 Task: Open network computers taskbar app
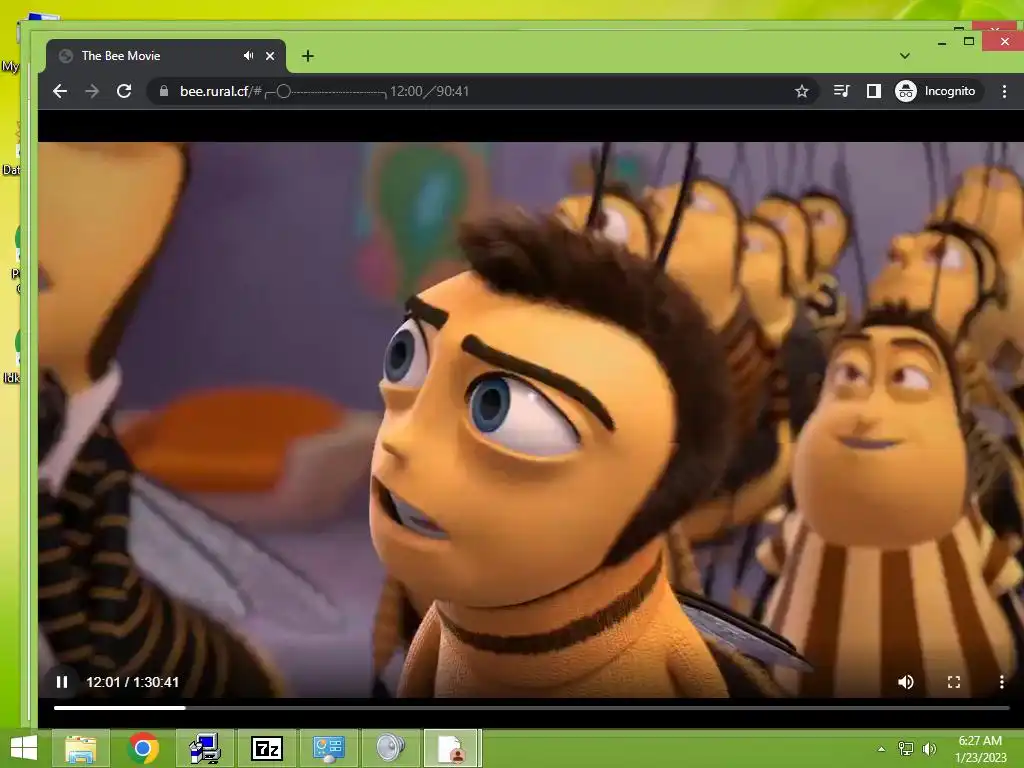click(x=205, y=748)
